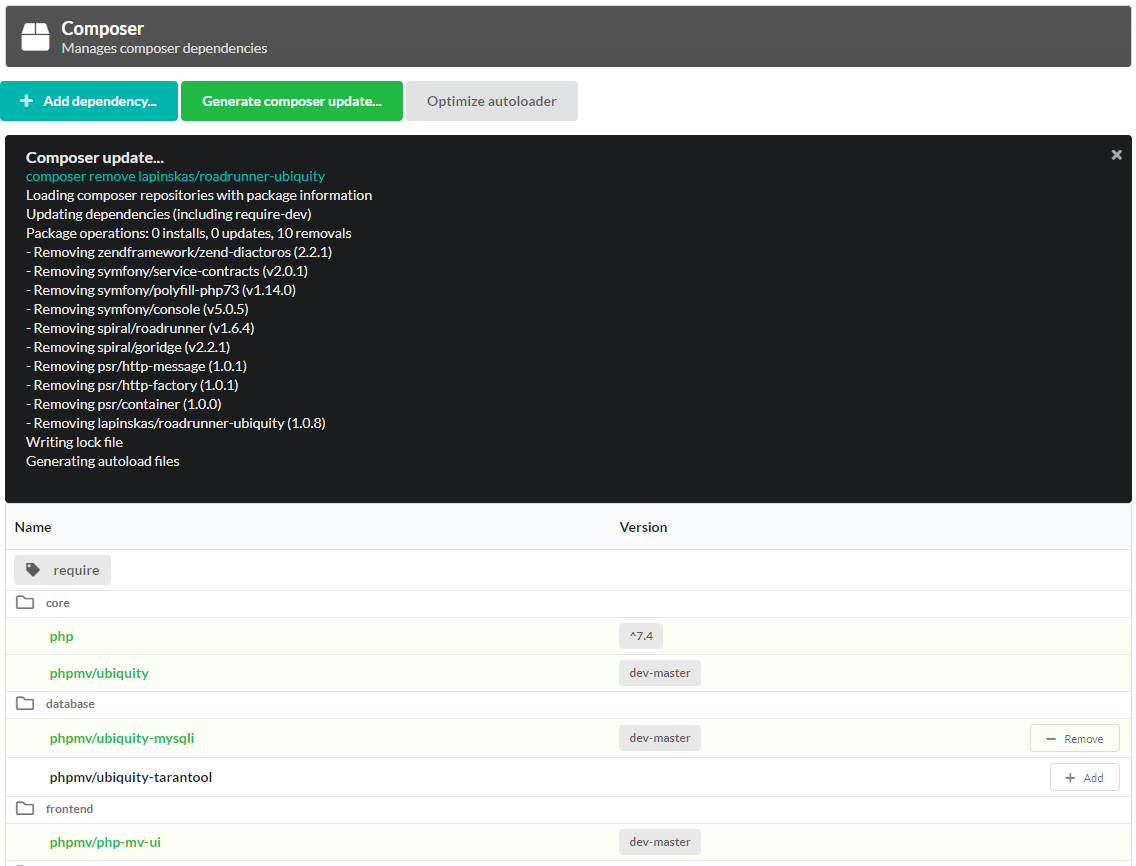This screenshot has width=1136, height=866.
Task: Remove the phpmv/ubiquity-mysqli dependency
Action: (x=1074, y=738)
